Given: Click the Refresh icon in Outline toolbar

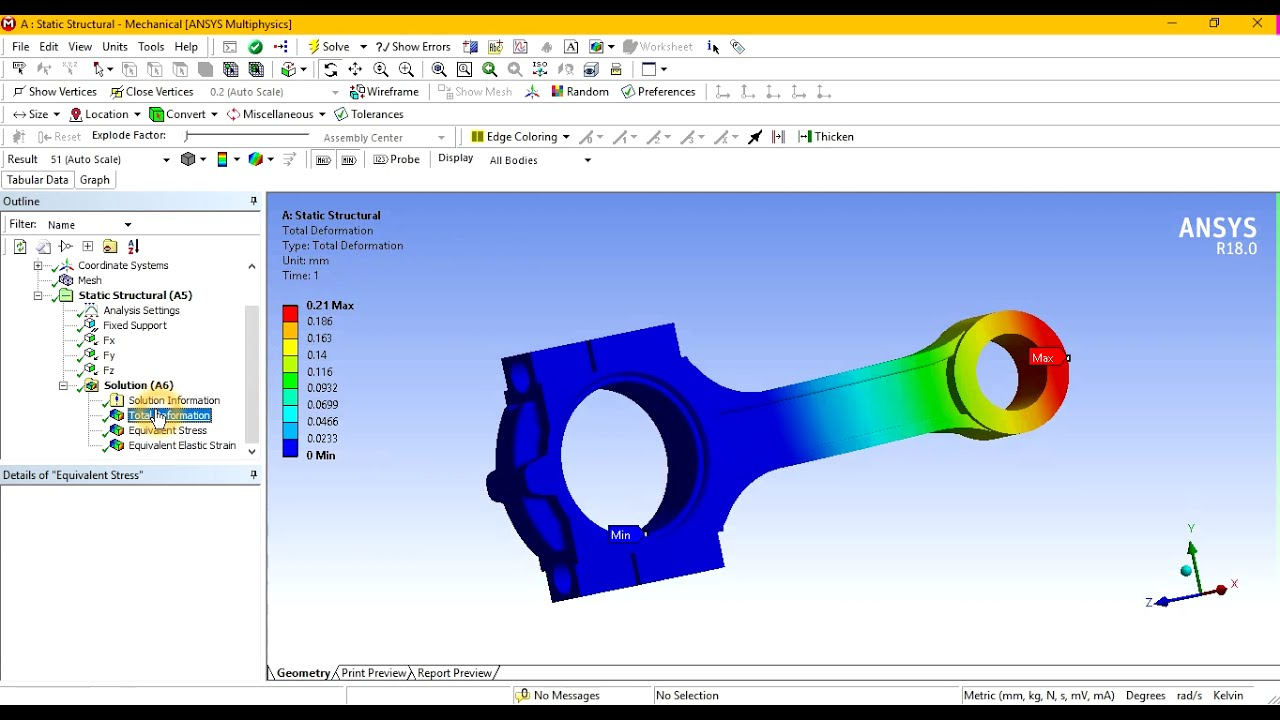Looking at the screenshot, I should (20, 247).
